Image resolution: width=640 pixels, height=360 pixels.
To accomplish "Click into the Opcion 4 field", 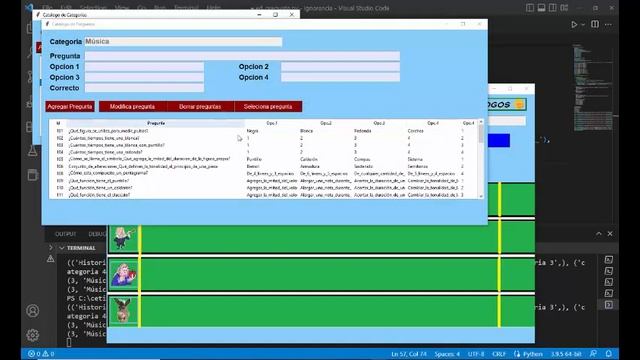I will tap(340, 77).
